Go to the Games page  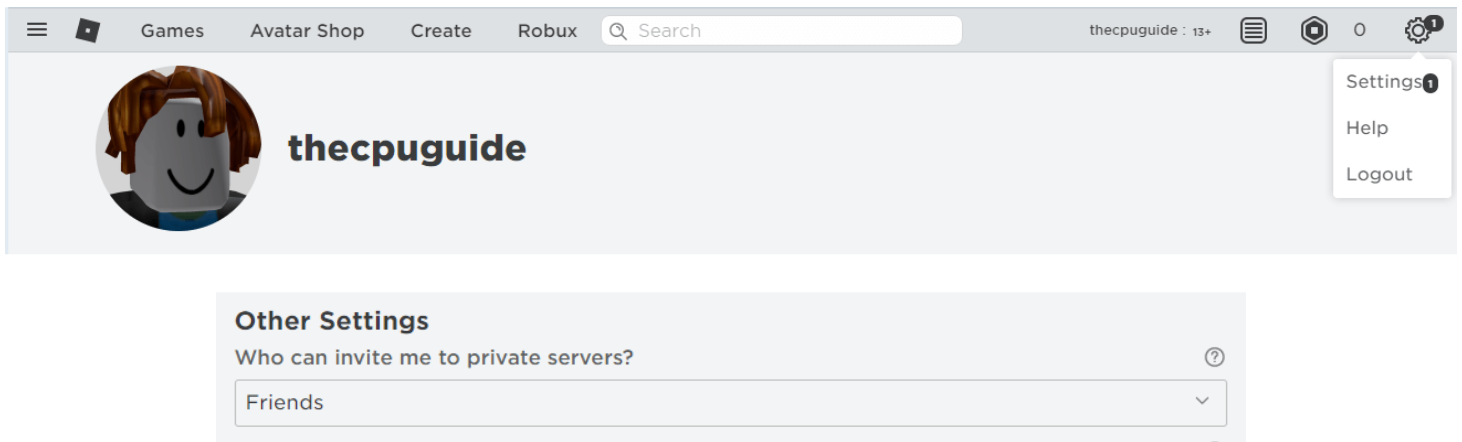point(172,31)
